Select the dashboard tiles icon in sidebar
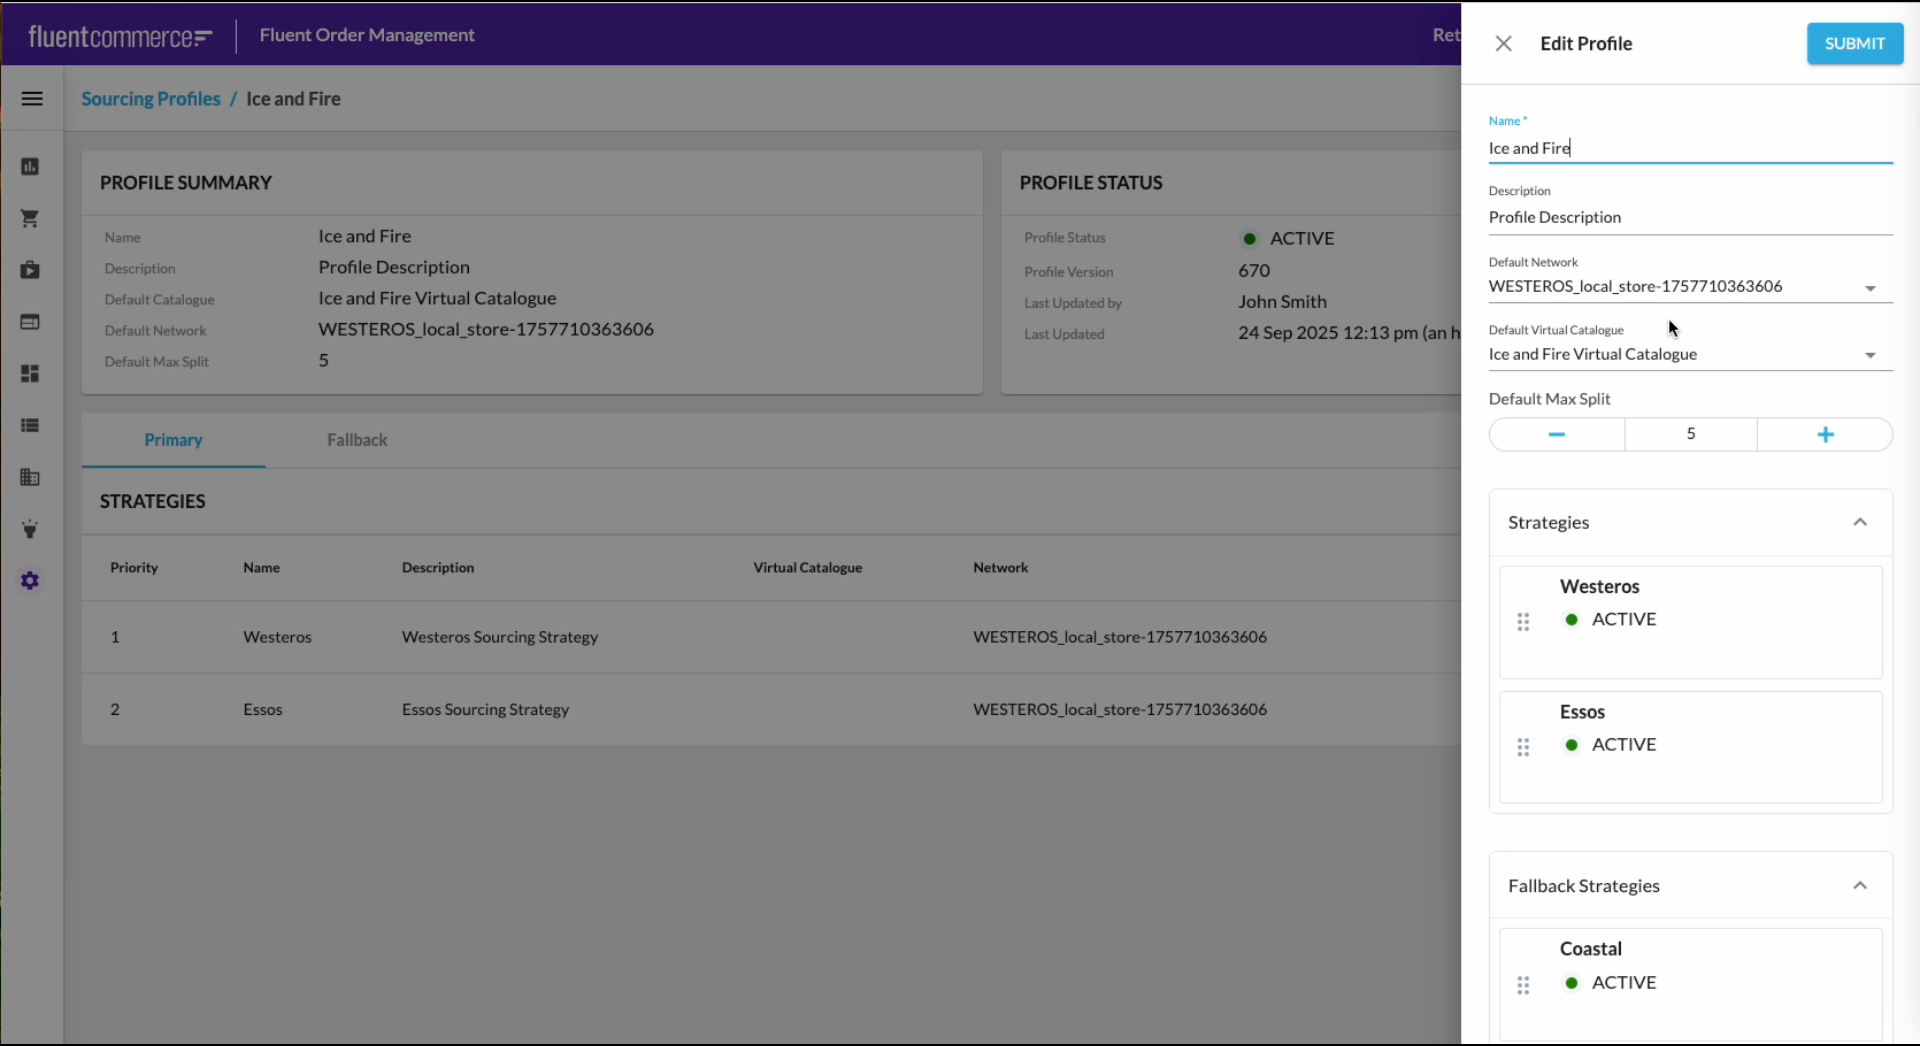The width and height of the screenshot is (1920, 1046). 31,374
